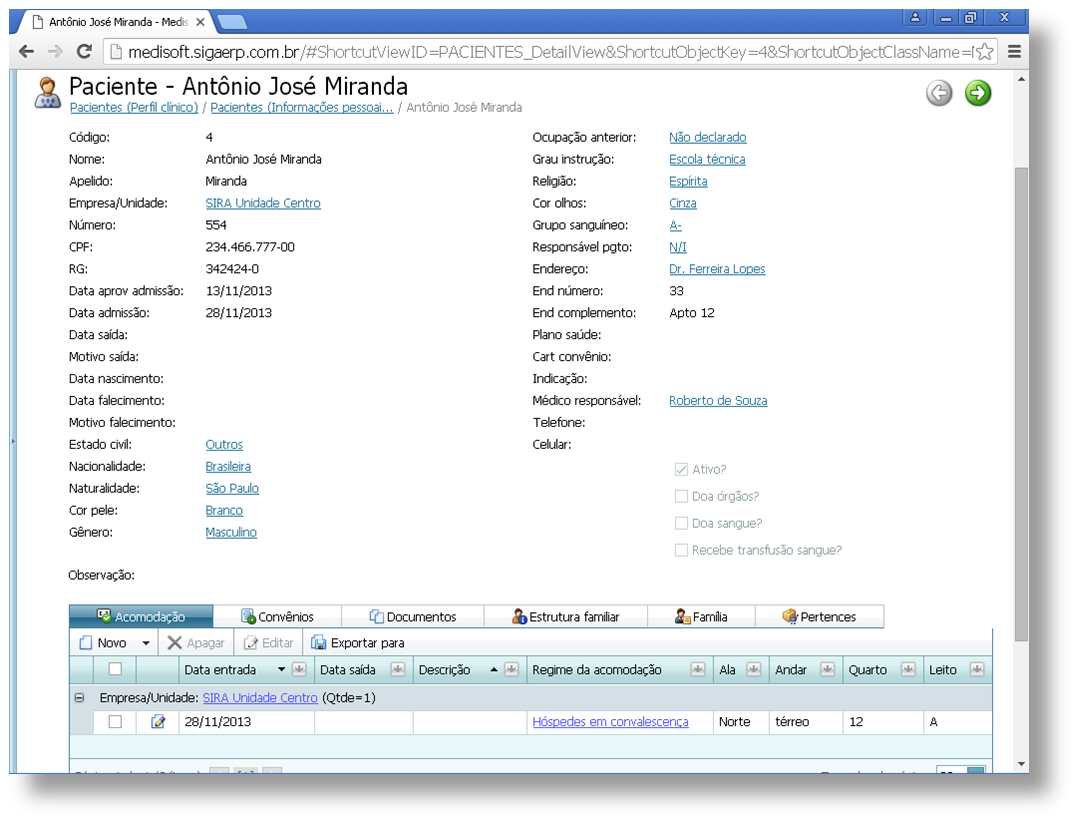Click the patient avatar icon
The image size is (1078, 823).
click(47, 93)
